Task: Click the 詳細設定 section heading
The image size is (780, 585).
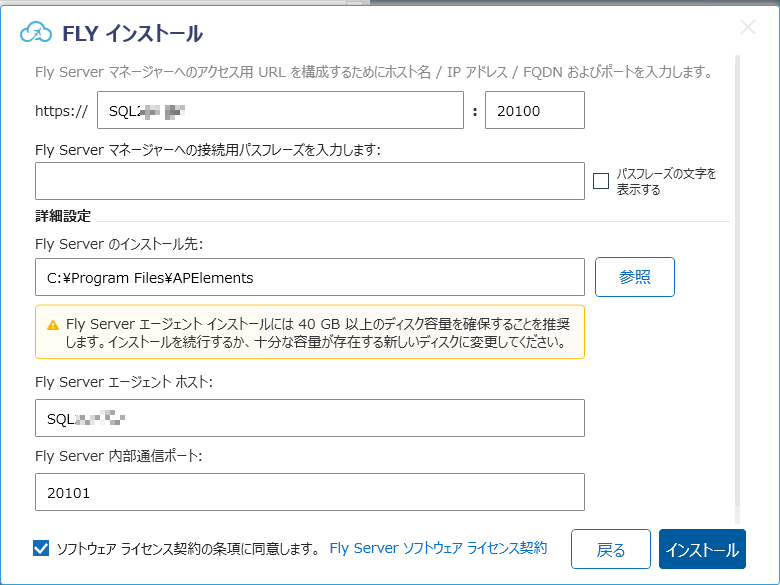Action: pyautogui.click(x=63, y=216)
